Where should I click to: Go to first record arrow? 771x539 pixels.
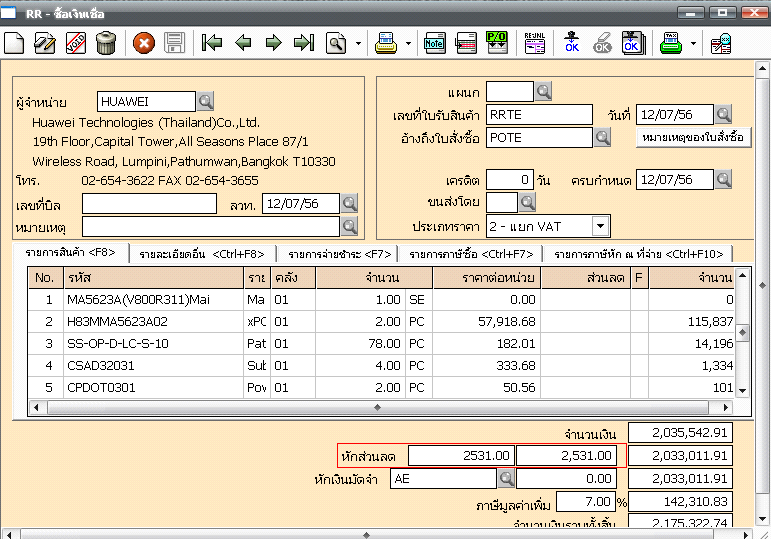[211, 43]
